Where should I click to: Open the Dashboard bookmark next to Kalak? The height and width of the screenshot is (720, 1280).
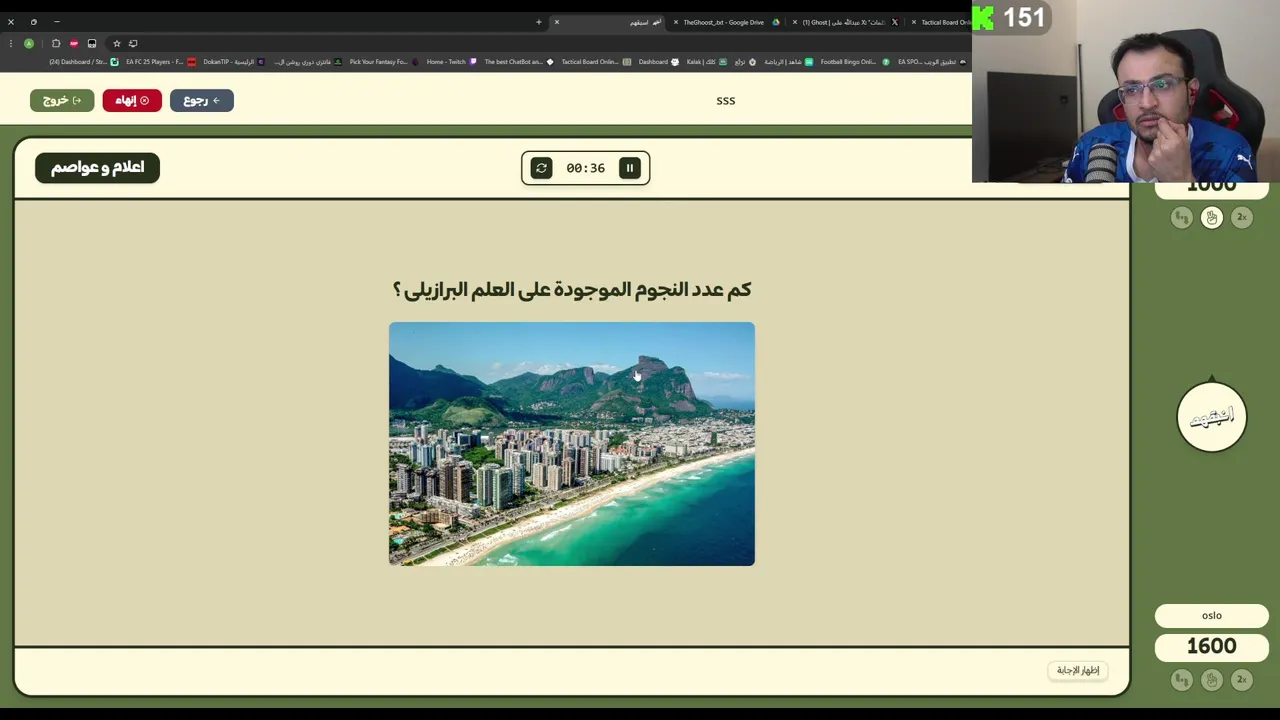(x=658, y=62)
